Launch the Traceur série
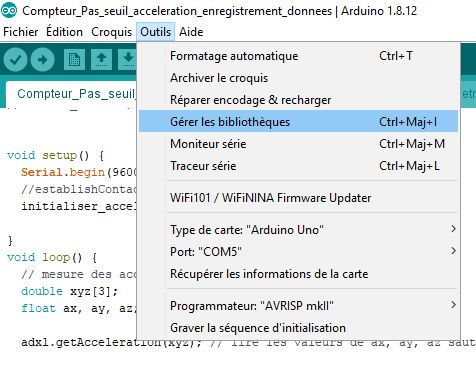 (298, 166)
